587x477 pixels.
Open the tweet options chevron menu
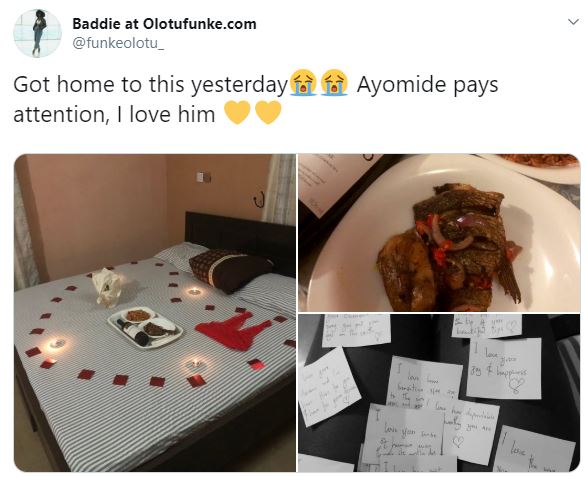[573, 22]
